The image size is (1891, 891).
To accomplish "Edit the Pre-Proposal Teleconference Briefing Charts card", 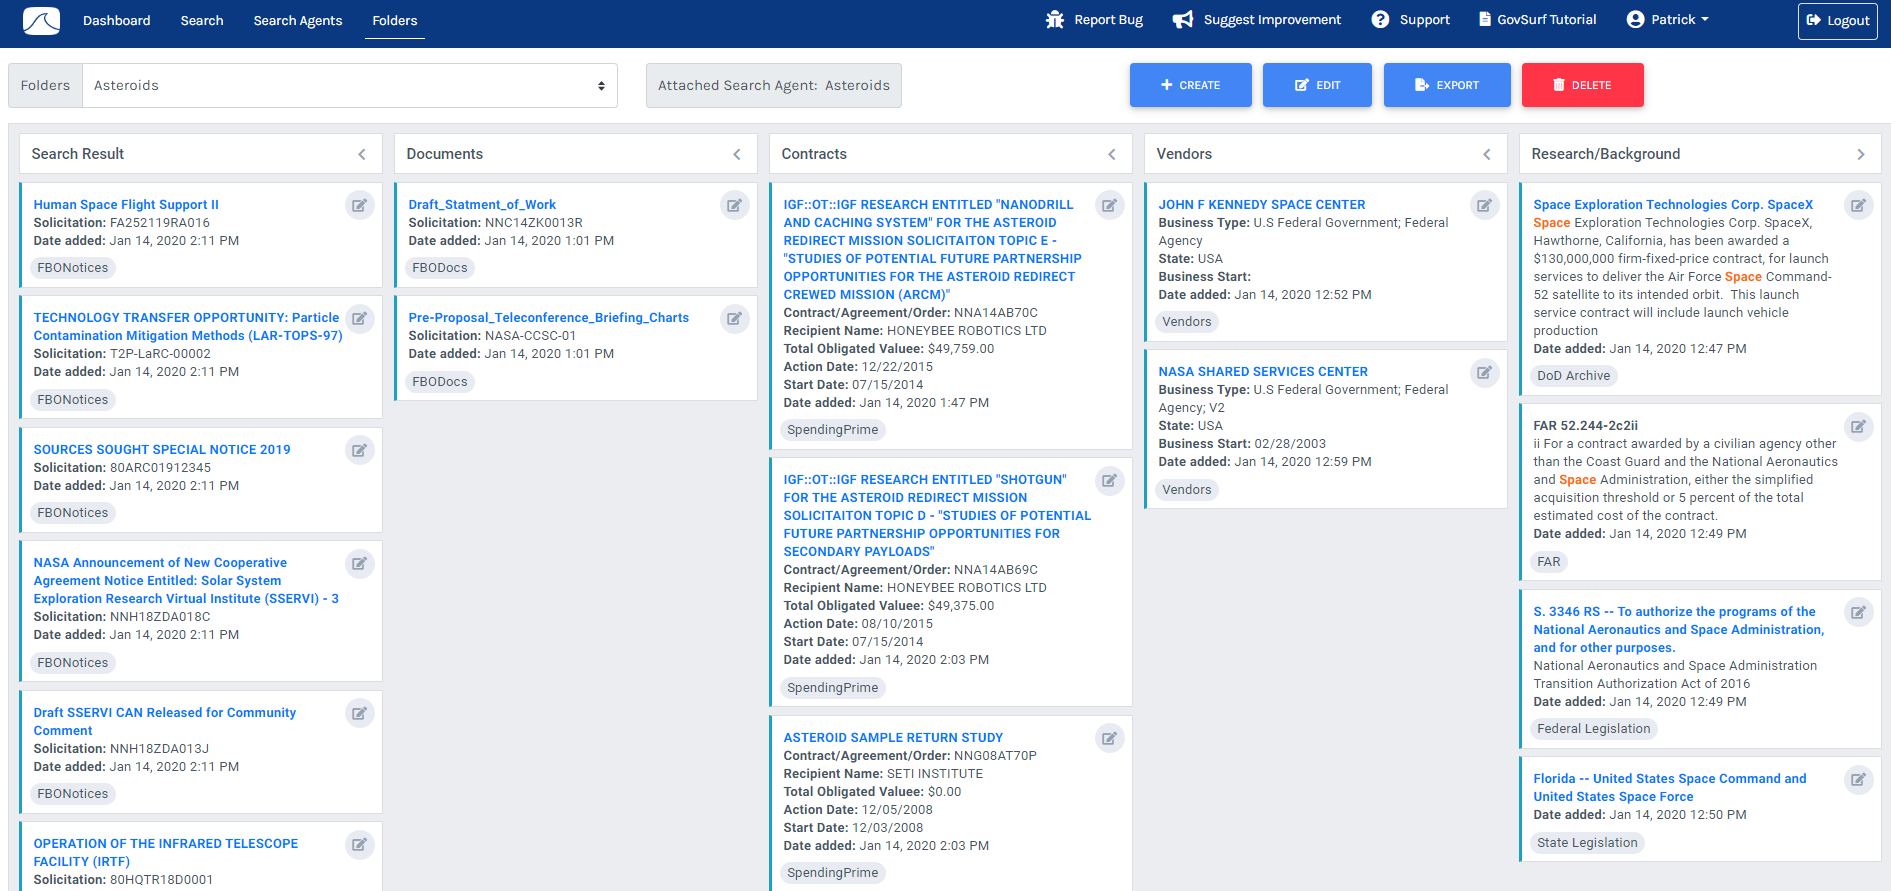I will [734, 318].
